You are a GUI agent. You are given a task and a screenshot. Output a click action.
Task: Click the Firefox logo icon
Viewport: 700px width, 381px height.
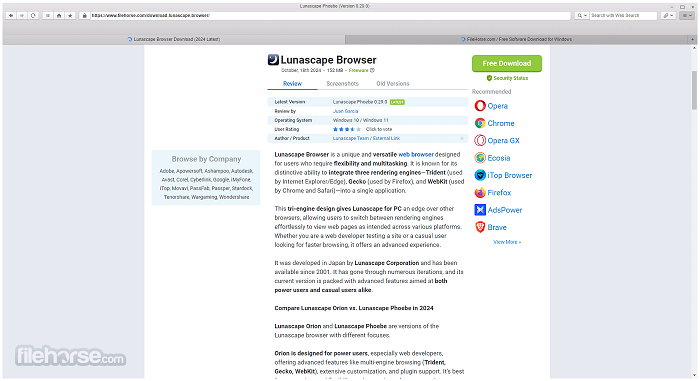(x=480, y=193)
